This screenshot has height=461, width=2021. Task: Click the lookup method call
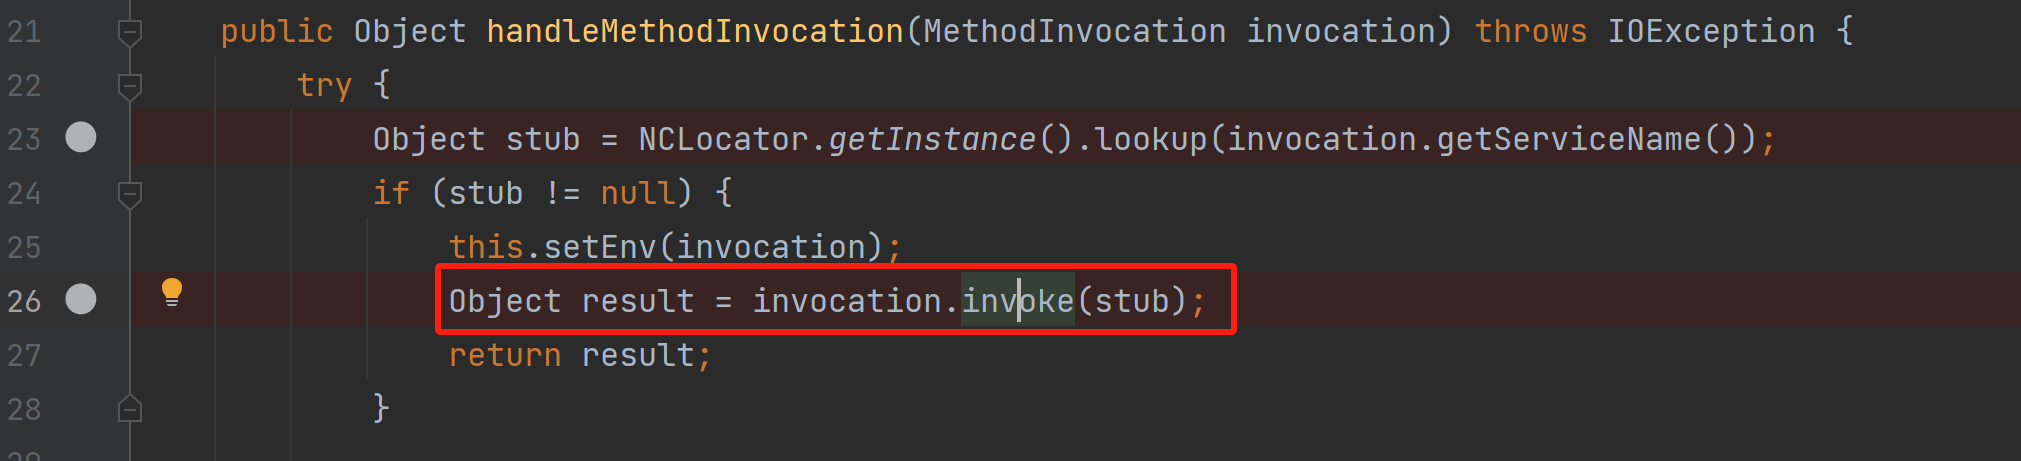(x=1150, y=139)
